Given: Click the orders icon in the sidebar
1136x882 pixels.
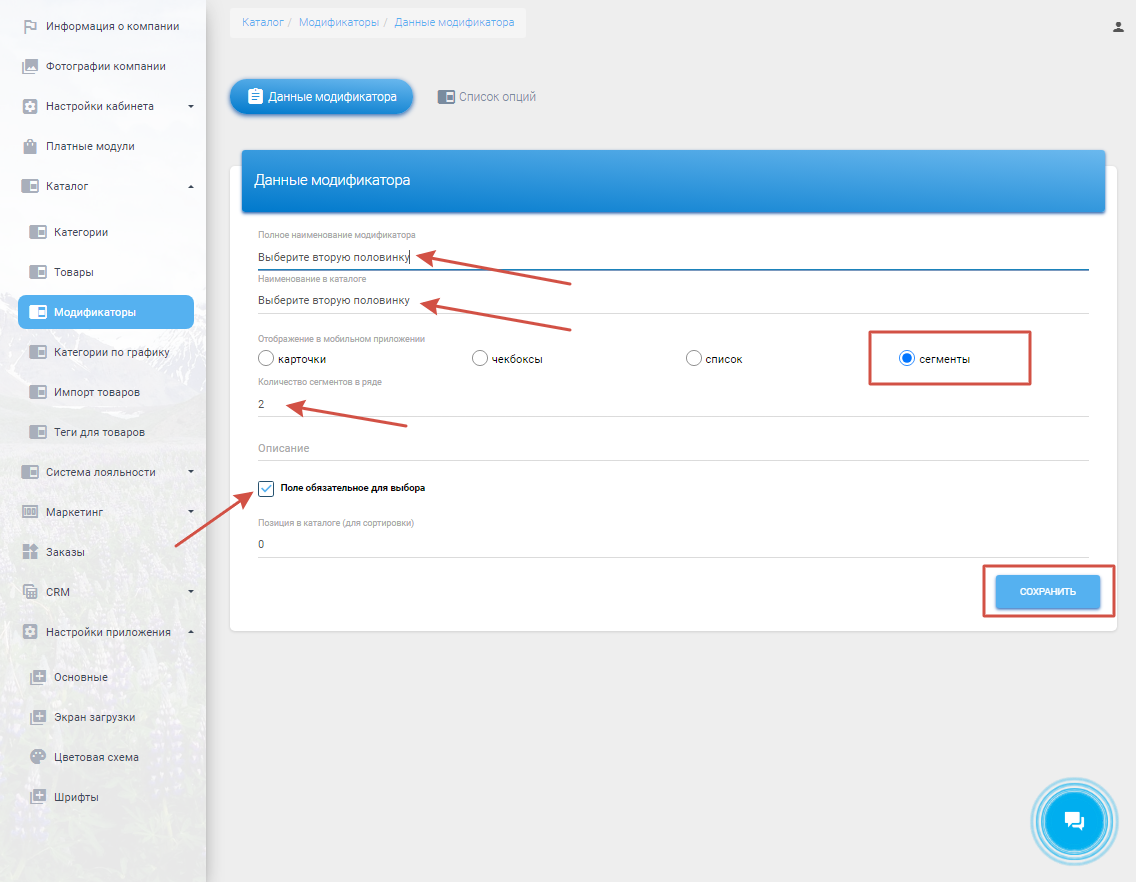Looking at the screenshot, I should pos(30,552).
